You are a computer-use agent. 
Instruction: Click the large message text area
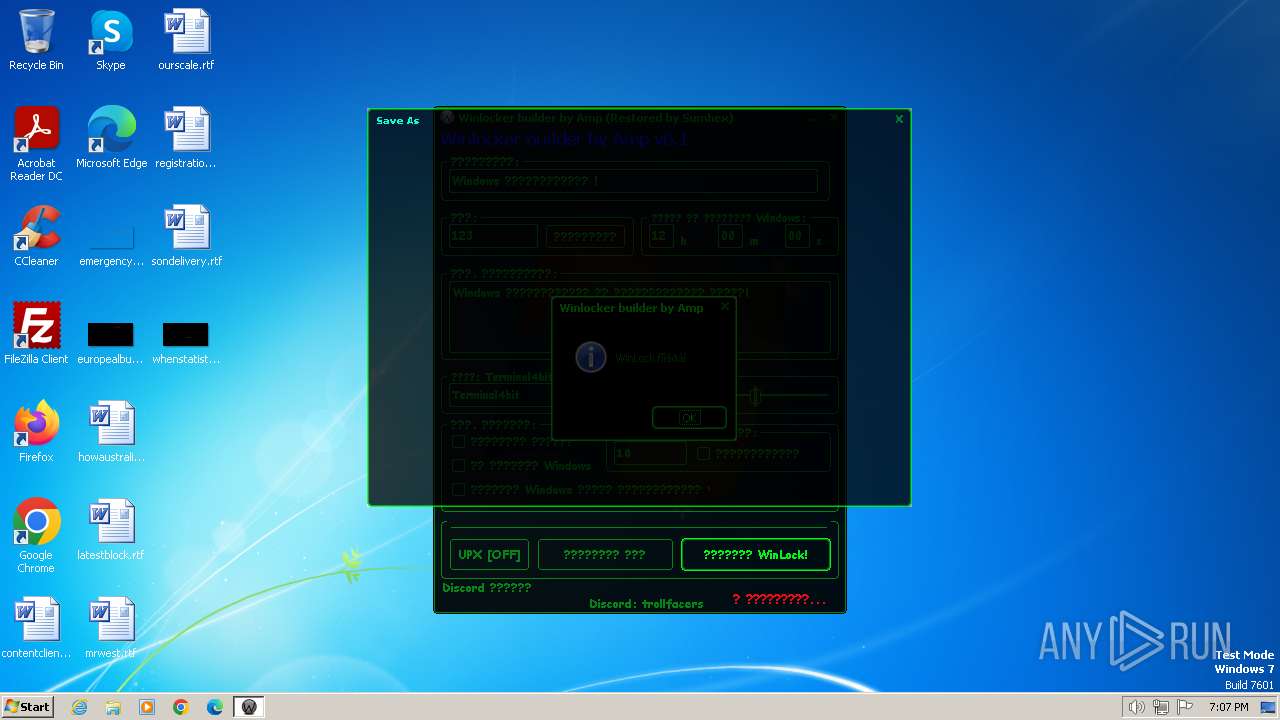639,317
